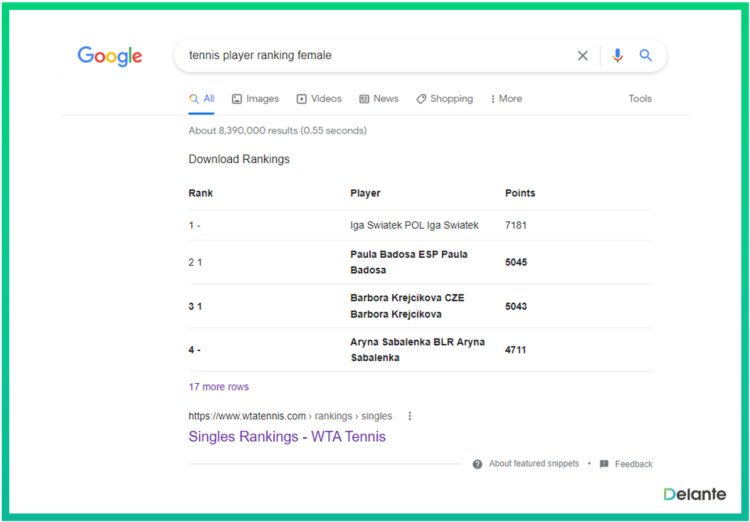Expand the 17 more rows link
The image size is (750, 522).
219,387
